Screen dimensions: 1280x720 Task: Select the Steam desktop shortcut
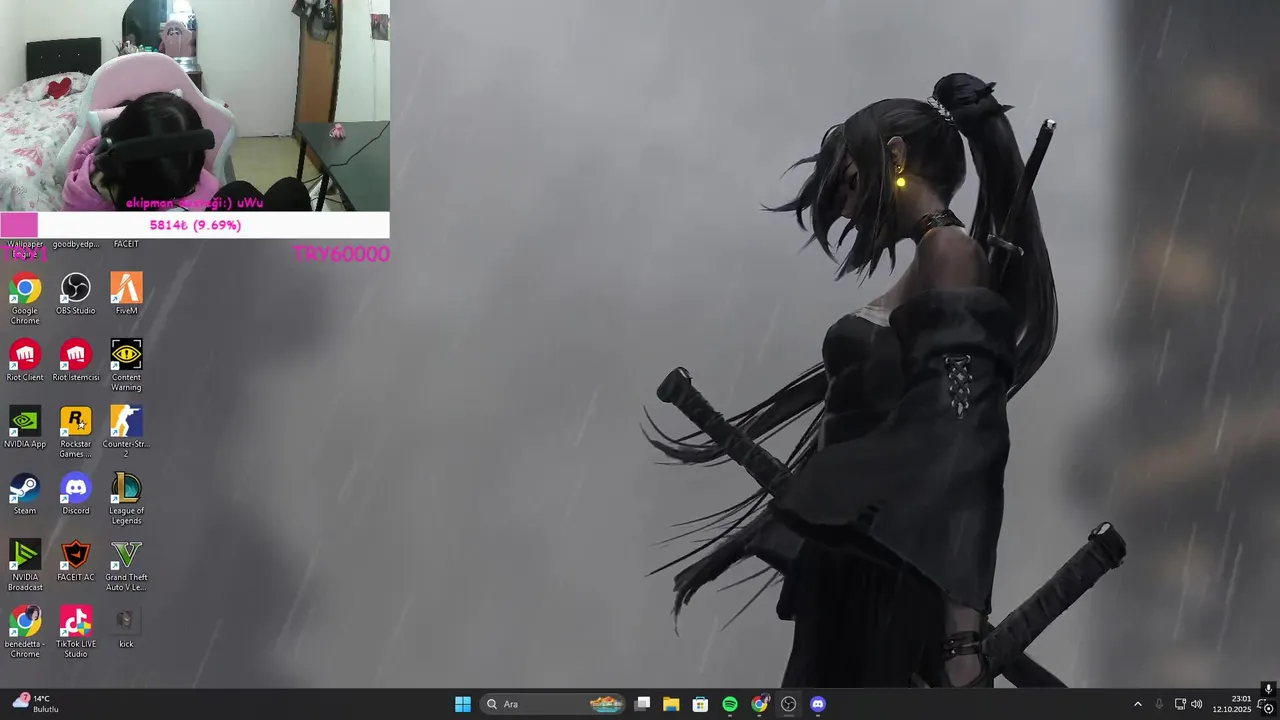[x=25, y=494]
